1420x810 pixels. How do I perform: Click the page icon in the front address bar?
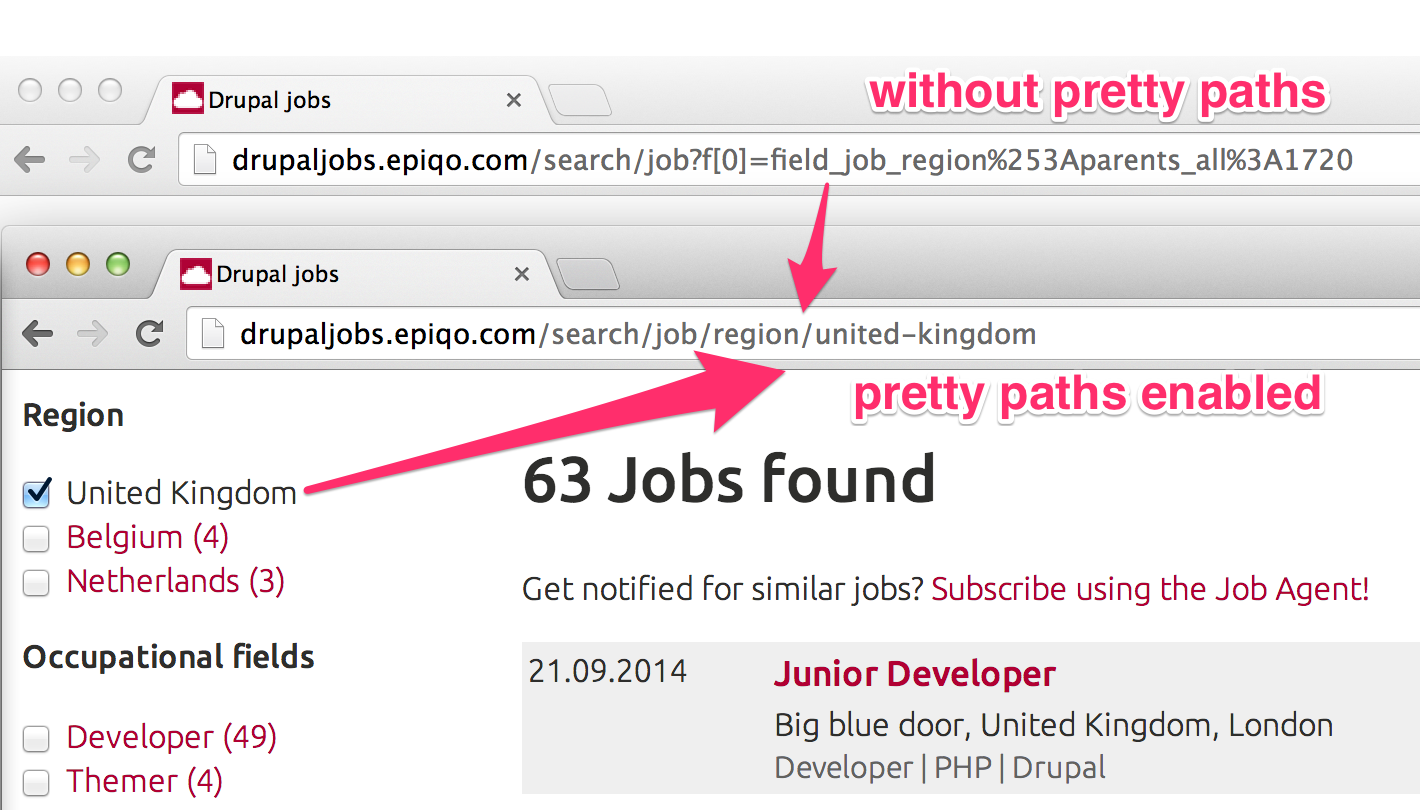pyautogui.click(x=212, y=333)
